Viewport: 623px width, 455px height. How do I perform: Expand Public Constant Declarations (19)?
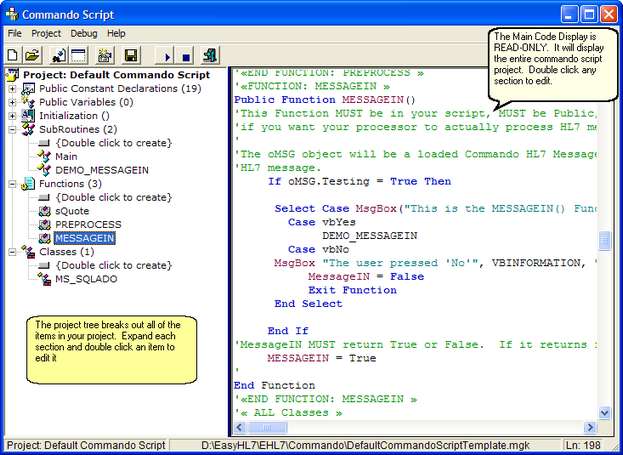tap(12, 89)
